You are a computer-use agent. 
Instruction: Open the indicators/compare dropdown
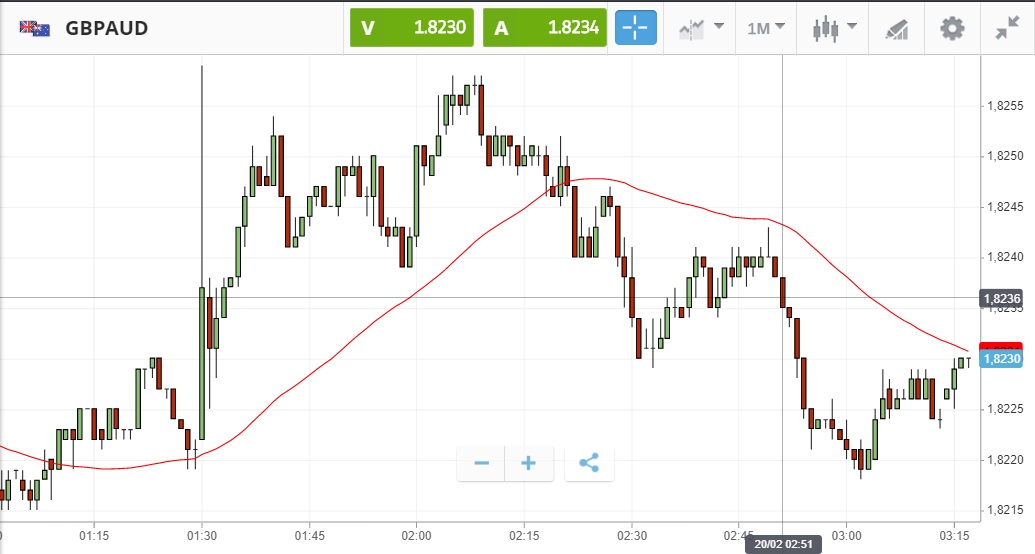pos(701,28)
